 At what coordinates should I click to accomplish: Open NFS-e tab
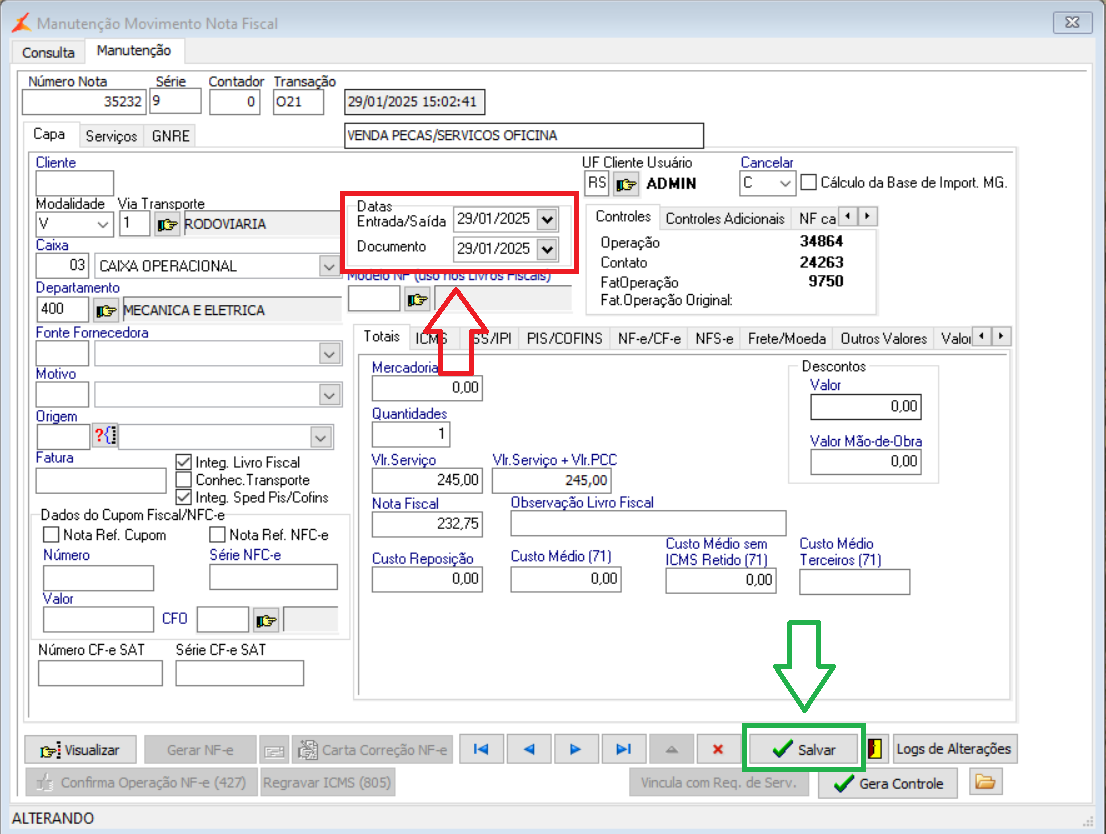click(714, 339)
